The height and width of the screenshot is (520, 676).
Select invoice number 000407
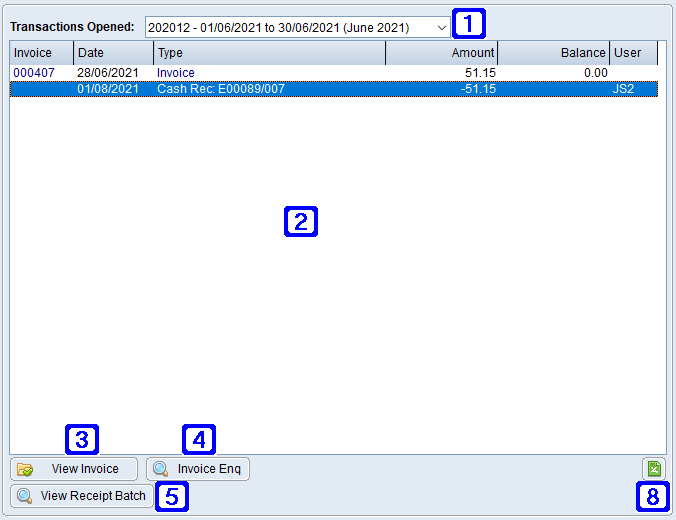pyautogui.click(x=34, y=73)
